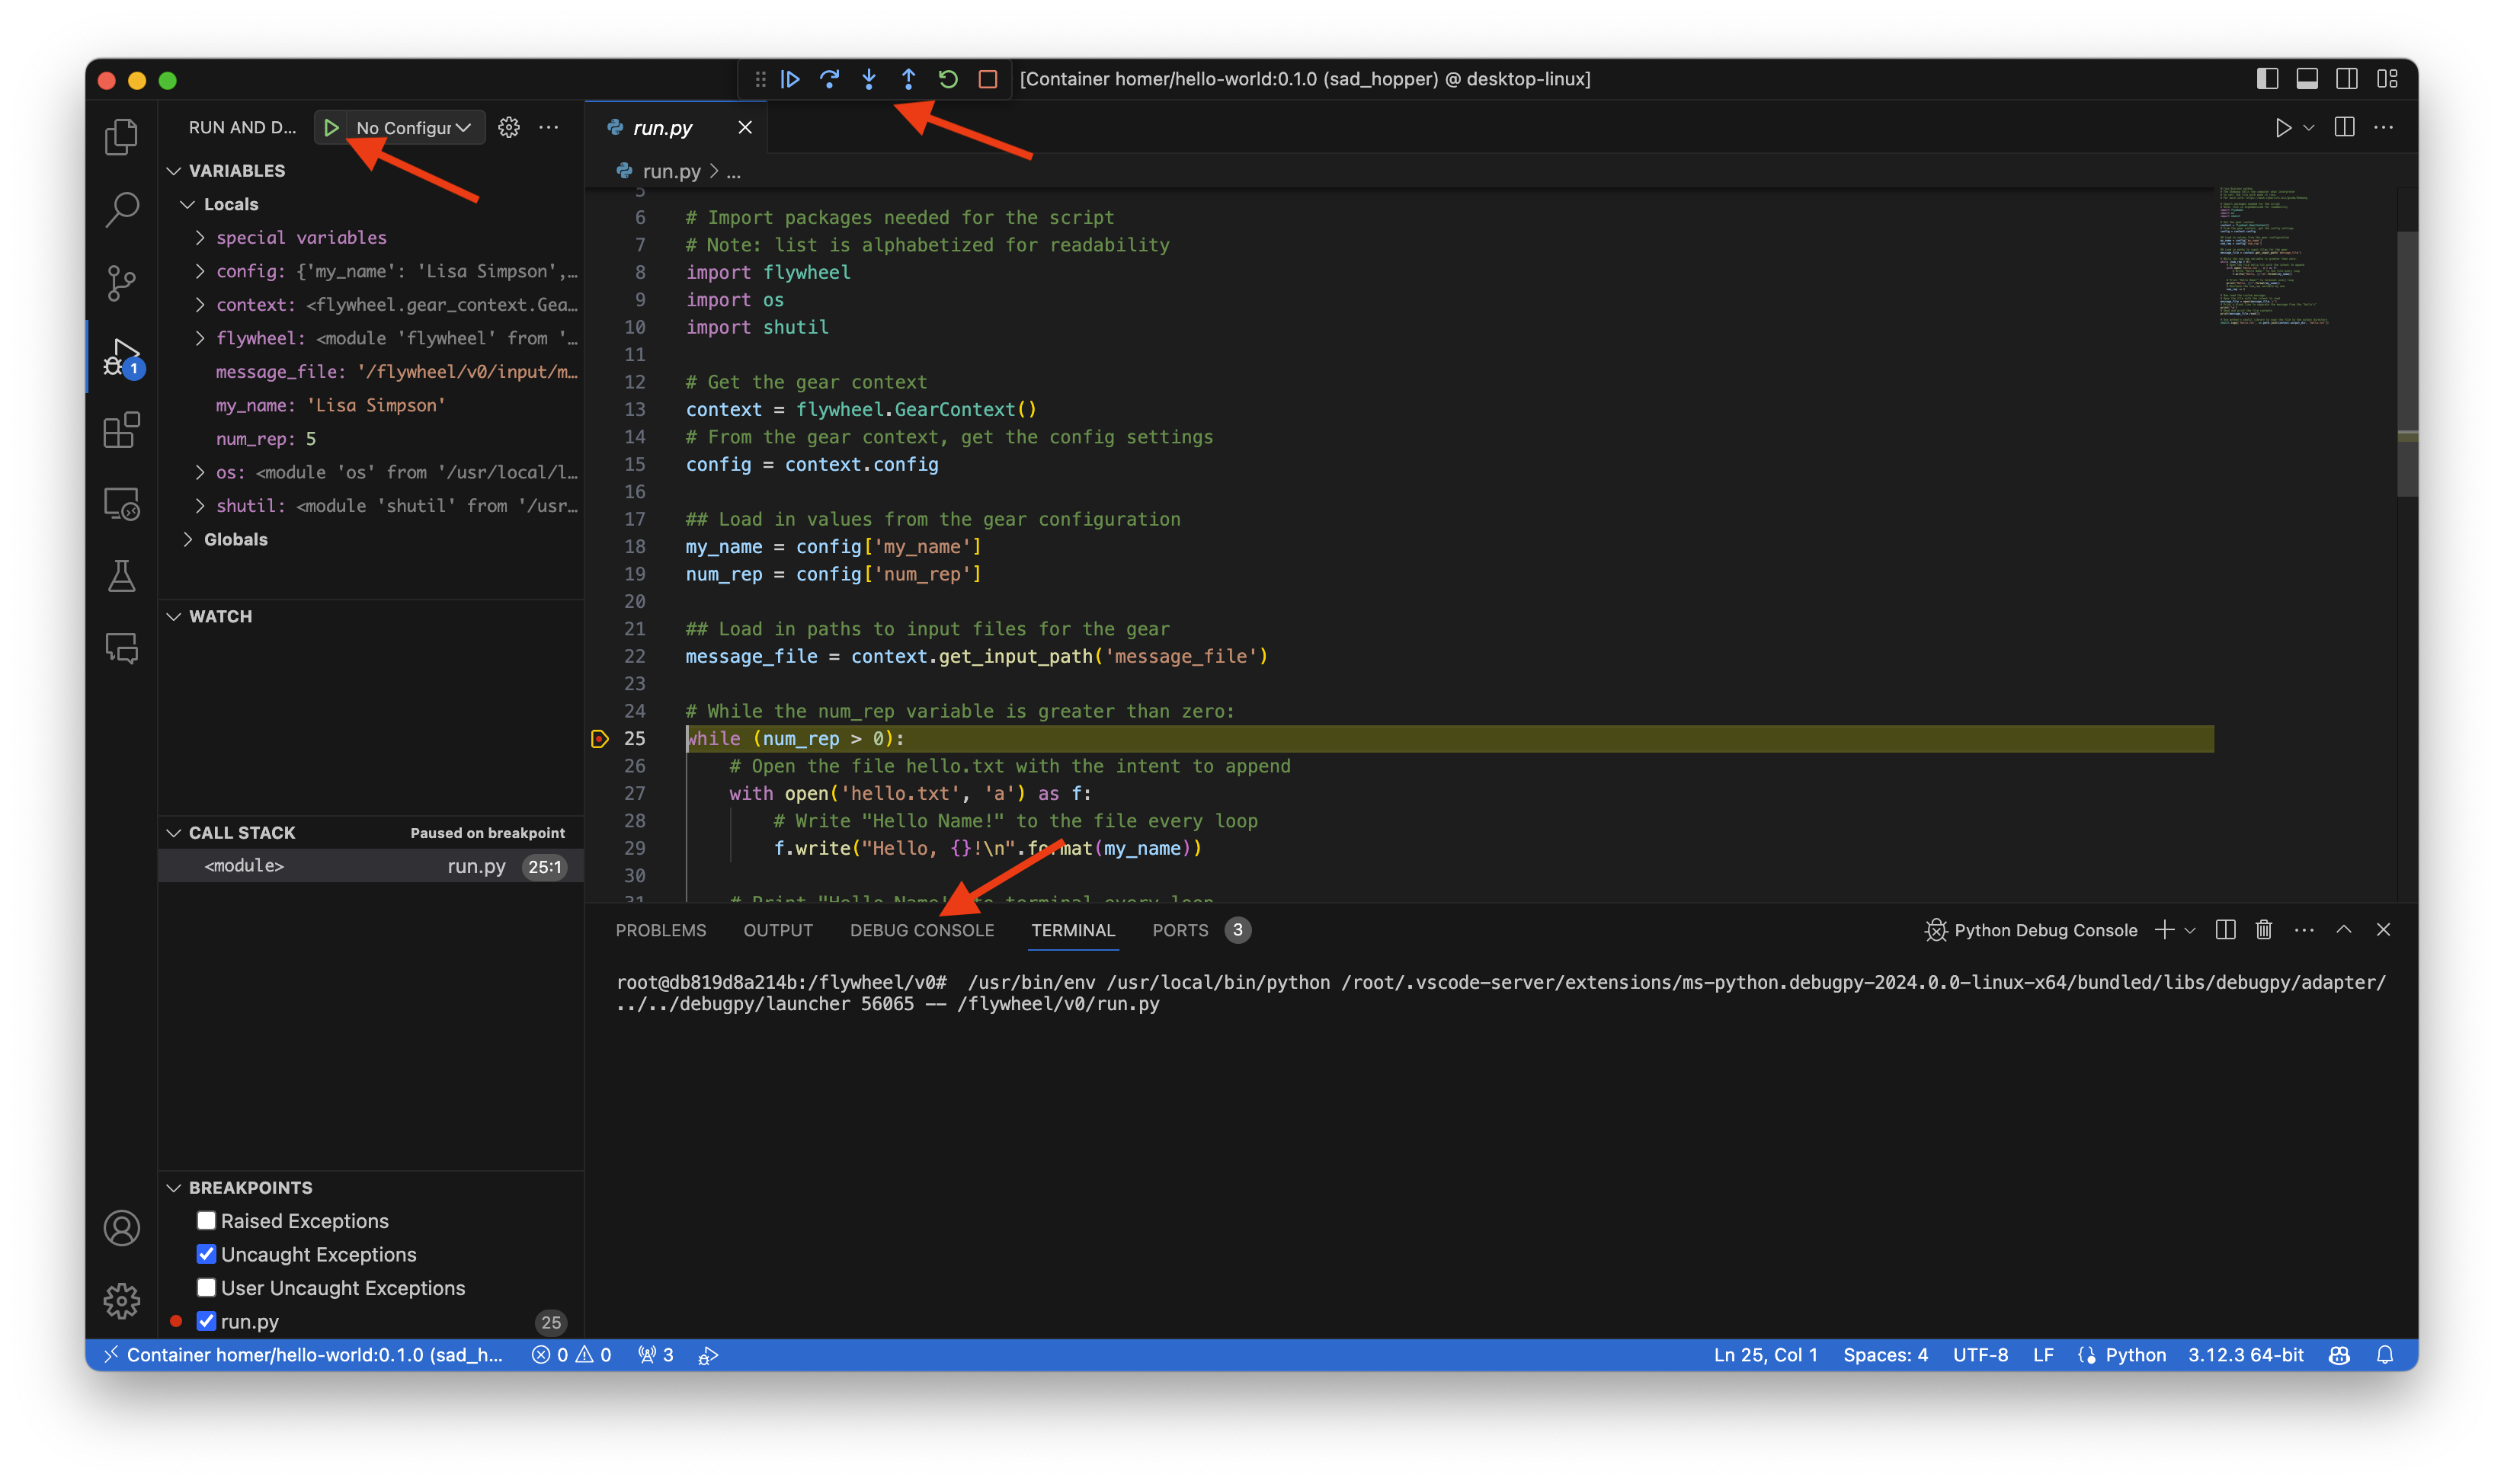The width and height of the screenshot is (2504, 1484).
Task: Open the Extensions view
Action: pos(121,430)
